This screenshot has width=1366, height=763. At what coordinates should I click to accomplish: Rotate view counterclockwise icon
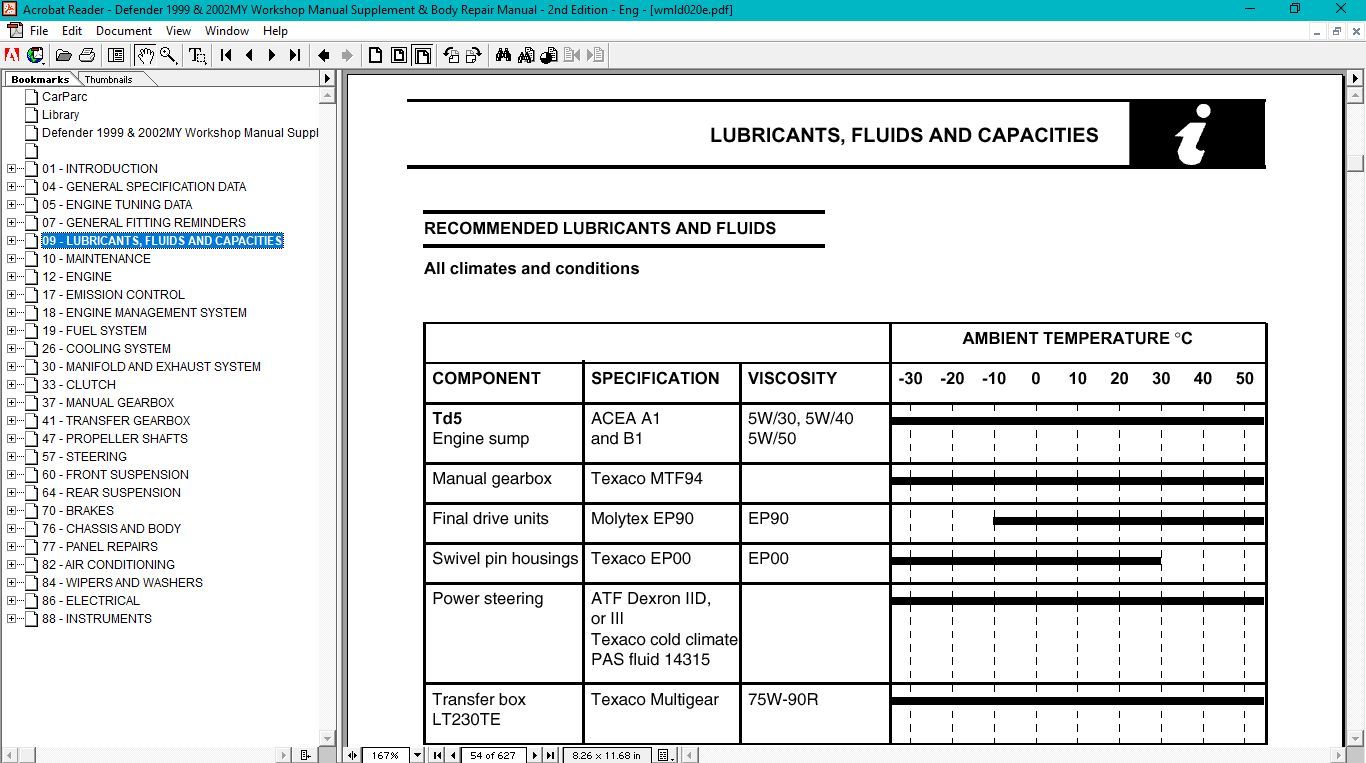coord(451,55)
